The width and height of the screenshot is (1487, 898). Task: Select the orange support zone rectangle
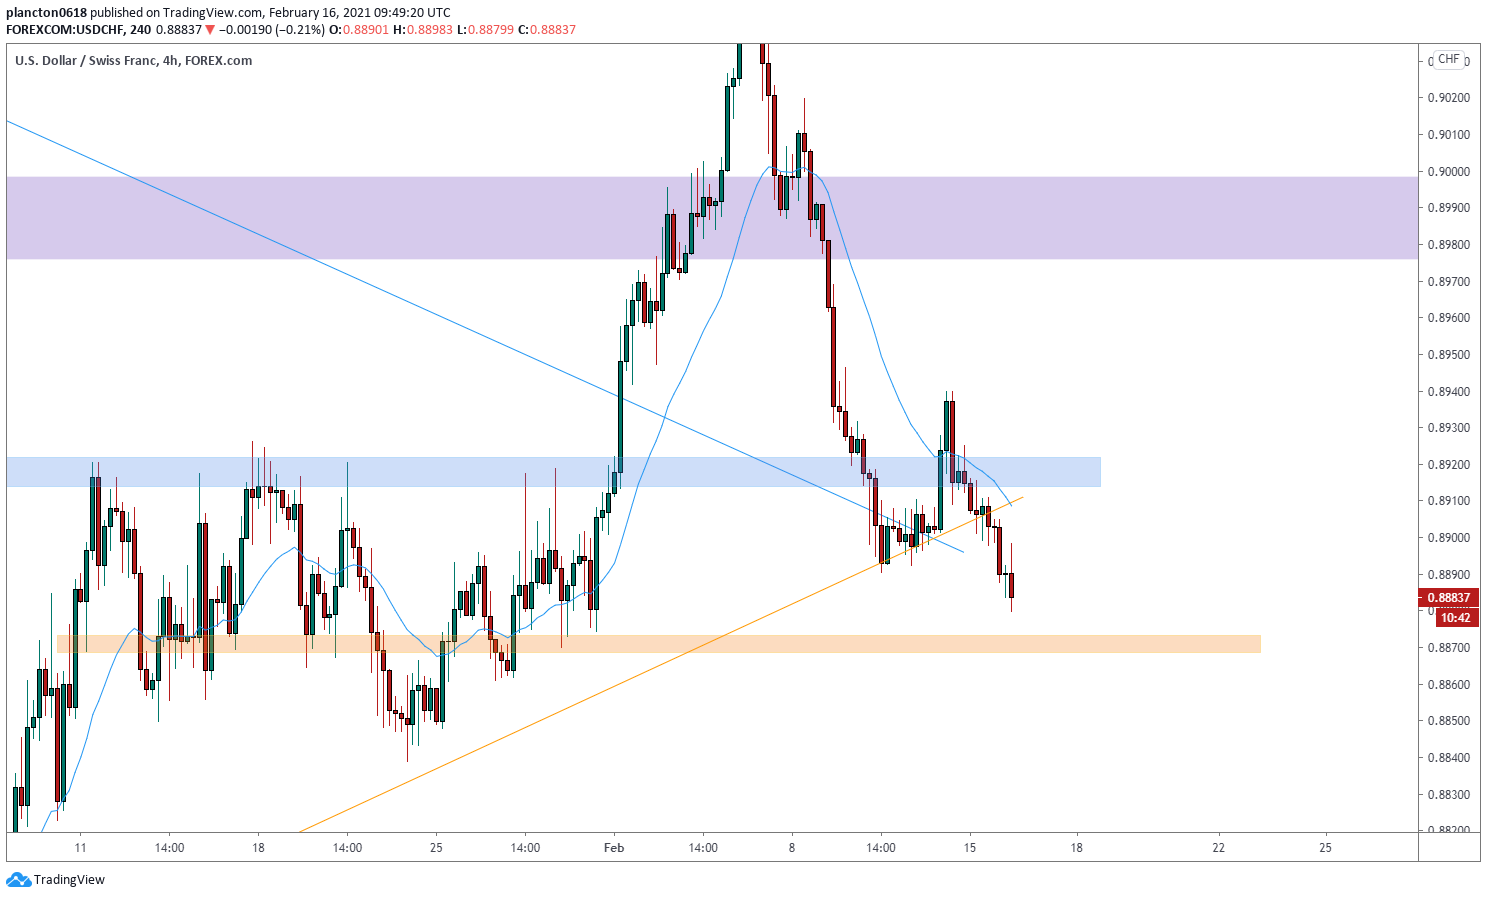click(x=659, y=644)
